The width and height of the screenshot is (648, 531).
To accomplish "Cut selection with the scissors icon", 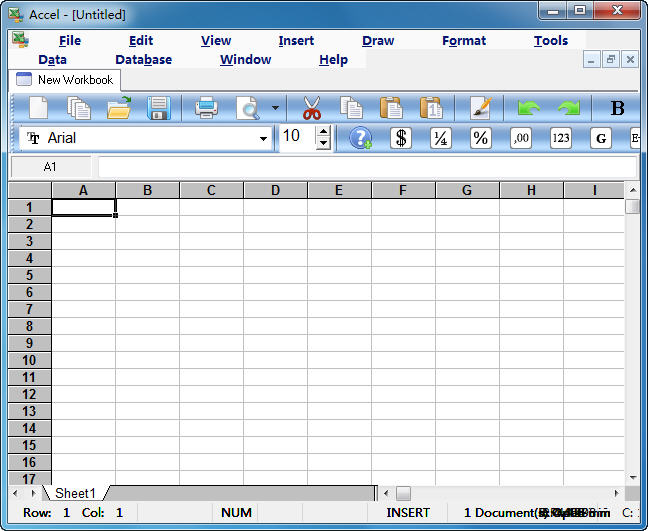I will 312,108.
